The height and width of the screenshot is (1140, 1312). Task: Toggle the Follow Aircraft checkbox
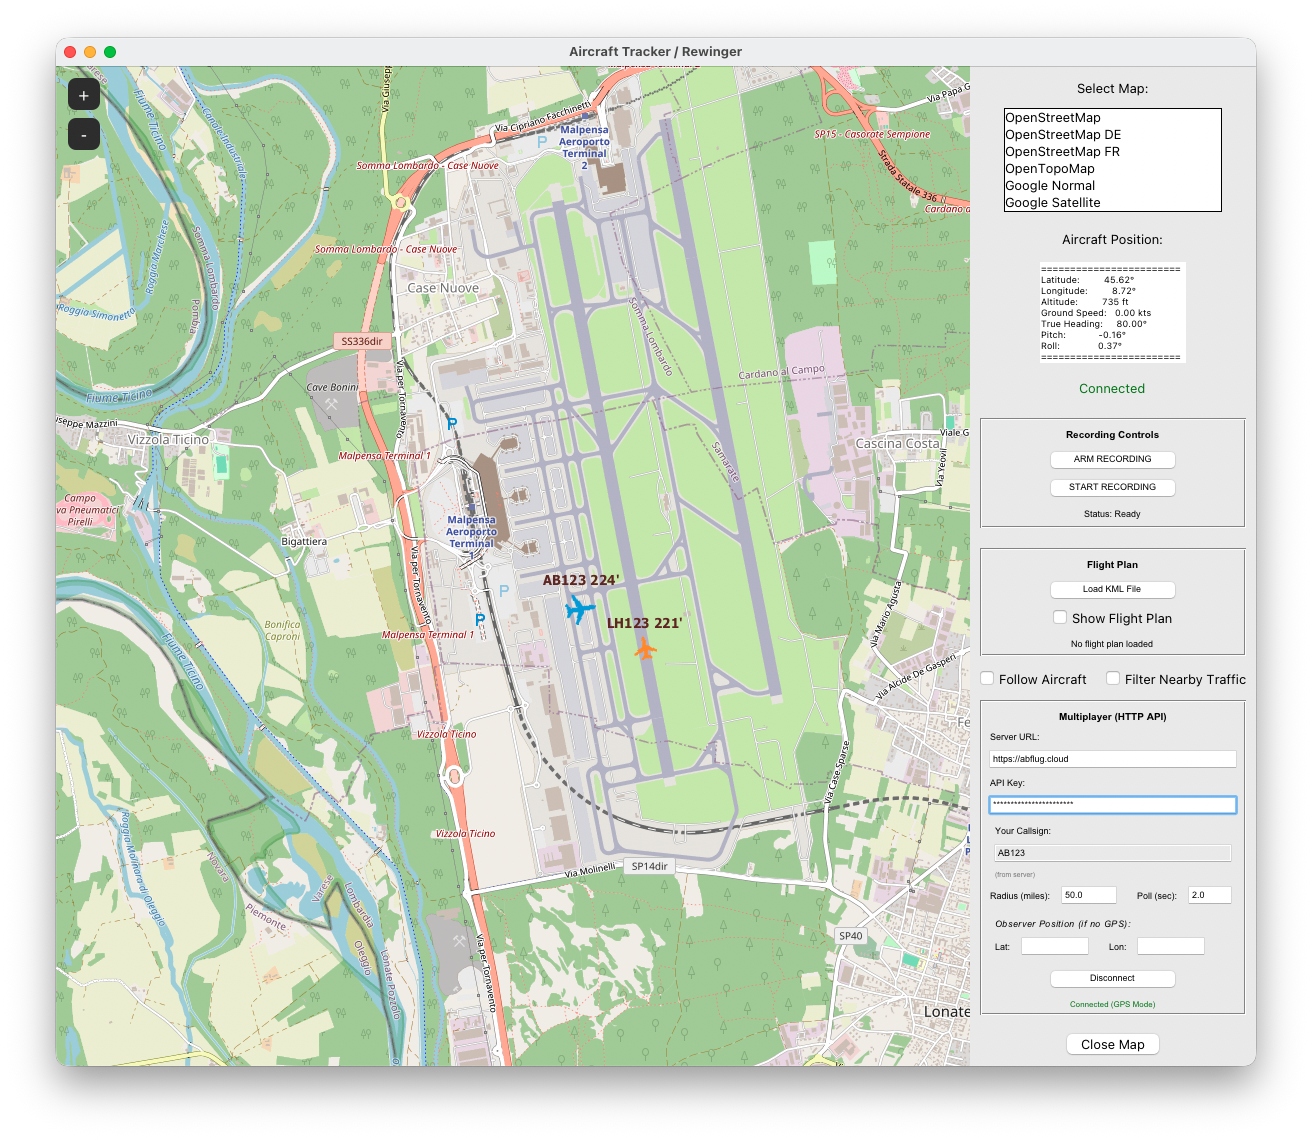[x=987, y=678]
